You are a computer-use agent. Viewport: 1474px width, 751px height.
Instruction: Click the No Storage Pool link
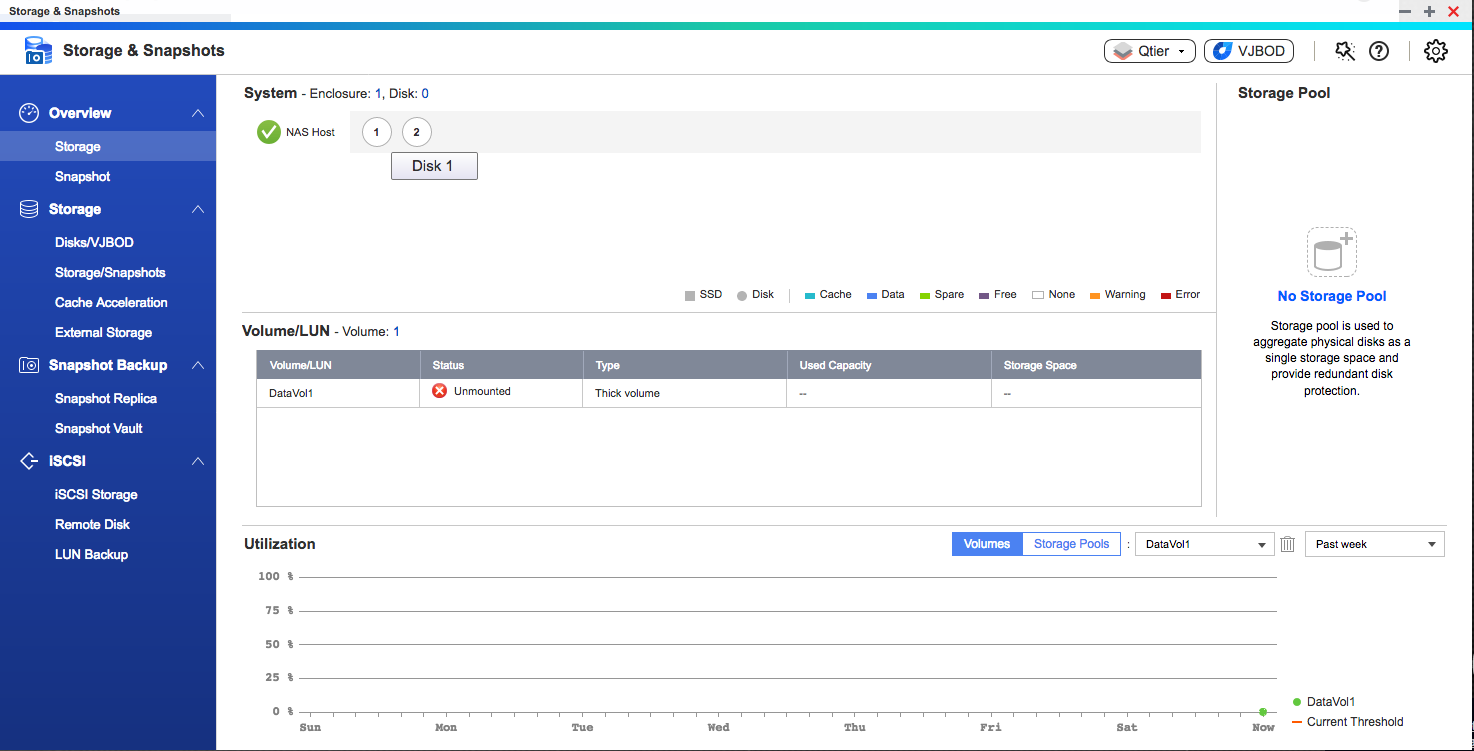coord(1331,296)
